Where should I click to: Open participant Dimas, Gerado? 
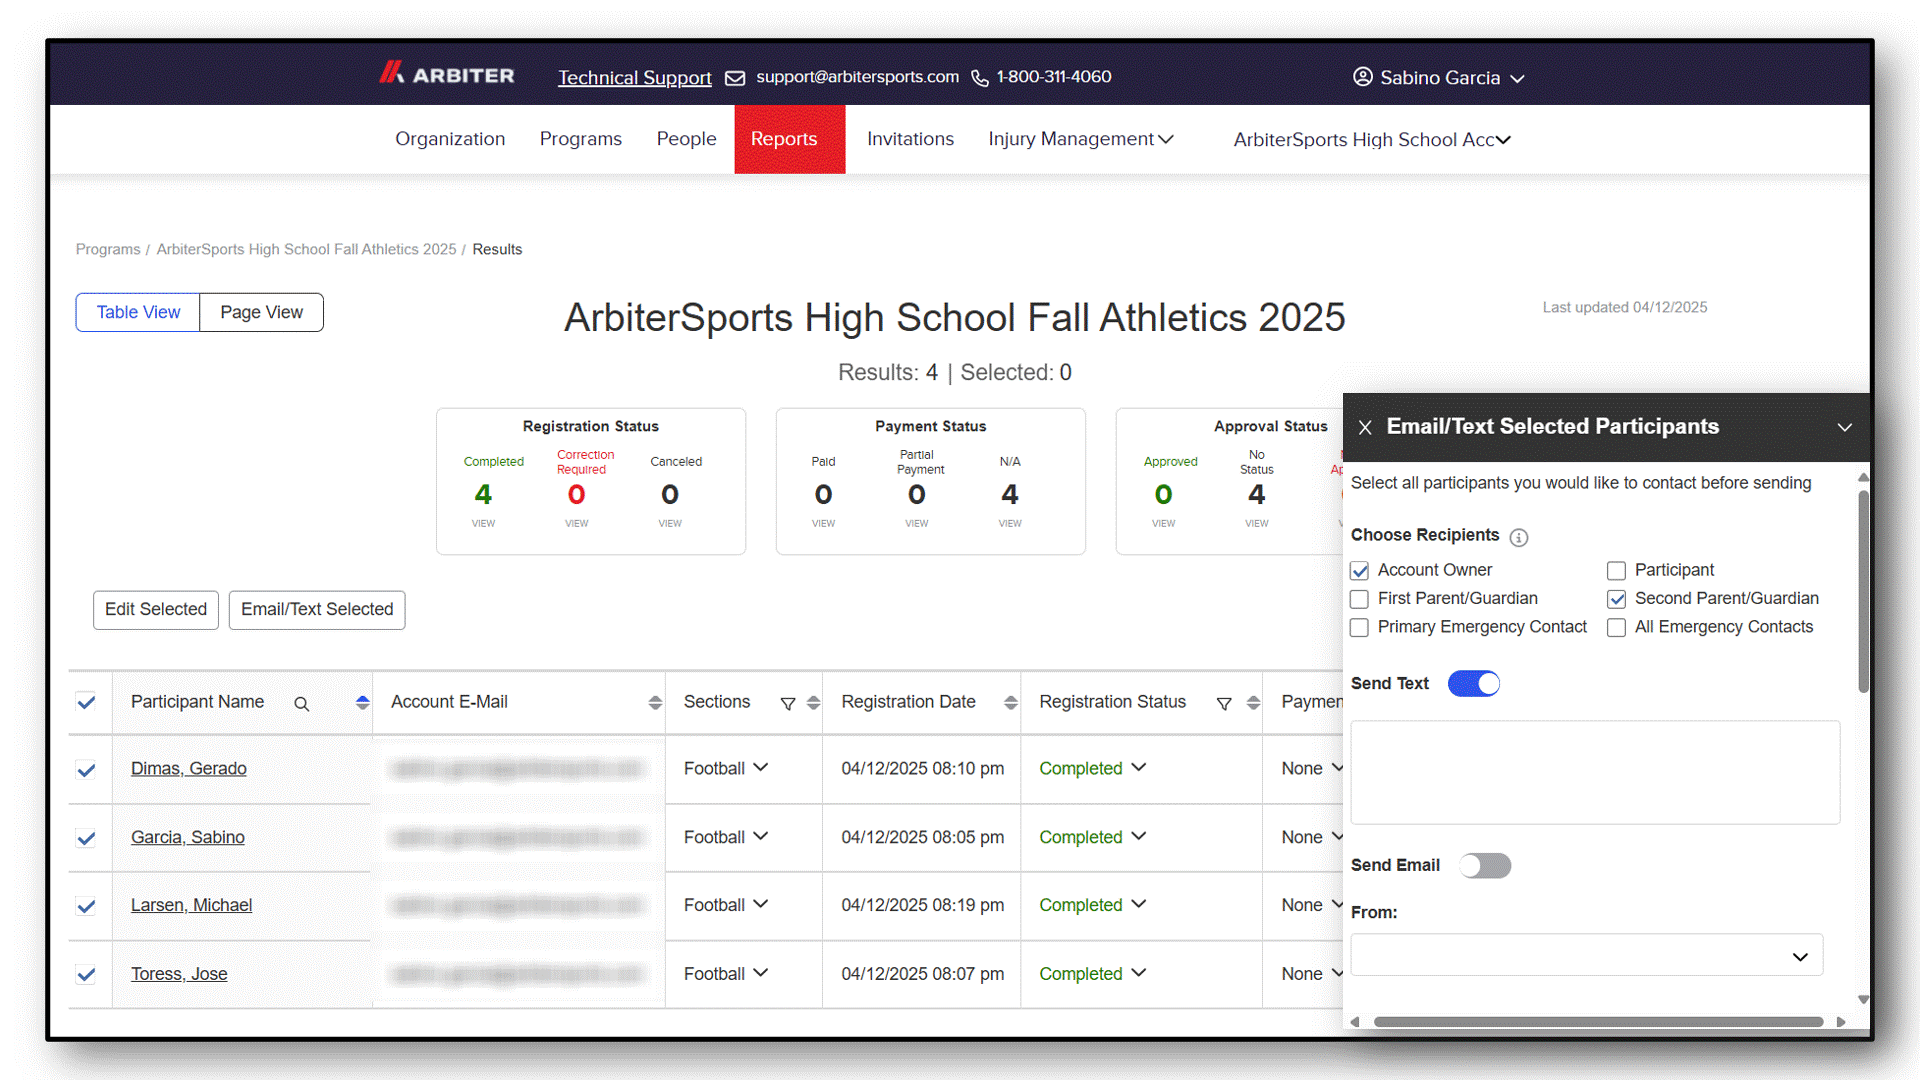[x=189, y=769]
